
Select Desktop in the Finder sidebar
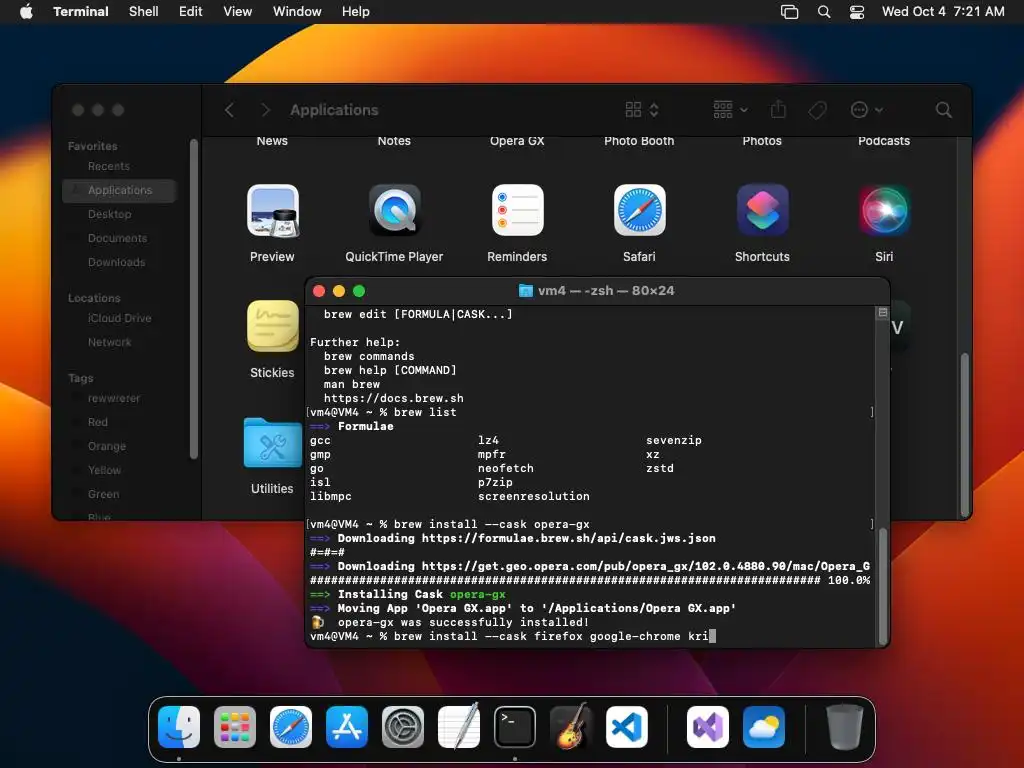pyautogui.click(x=120, y=214)
